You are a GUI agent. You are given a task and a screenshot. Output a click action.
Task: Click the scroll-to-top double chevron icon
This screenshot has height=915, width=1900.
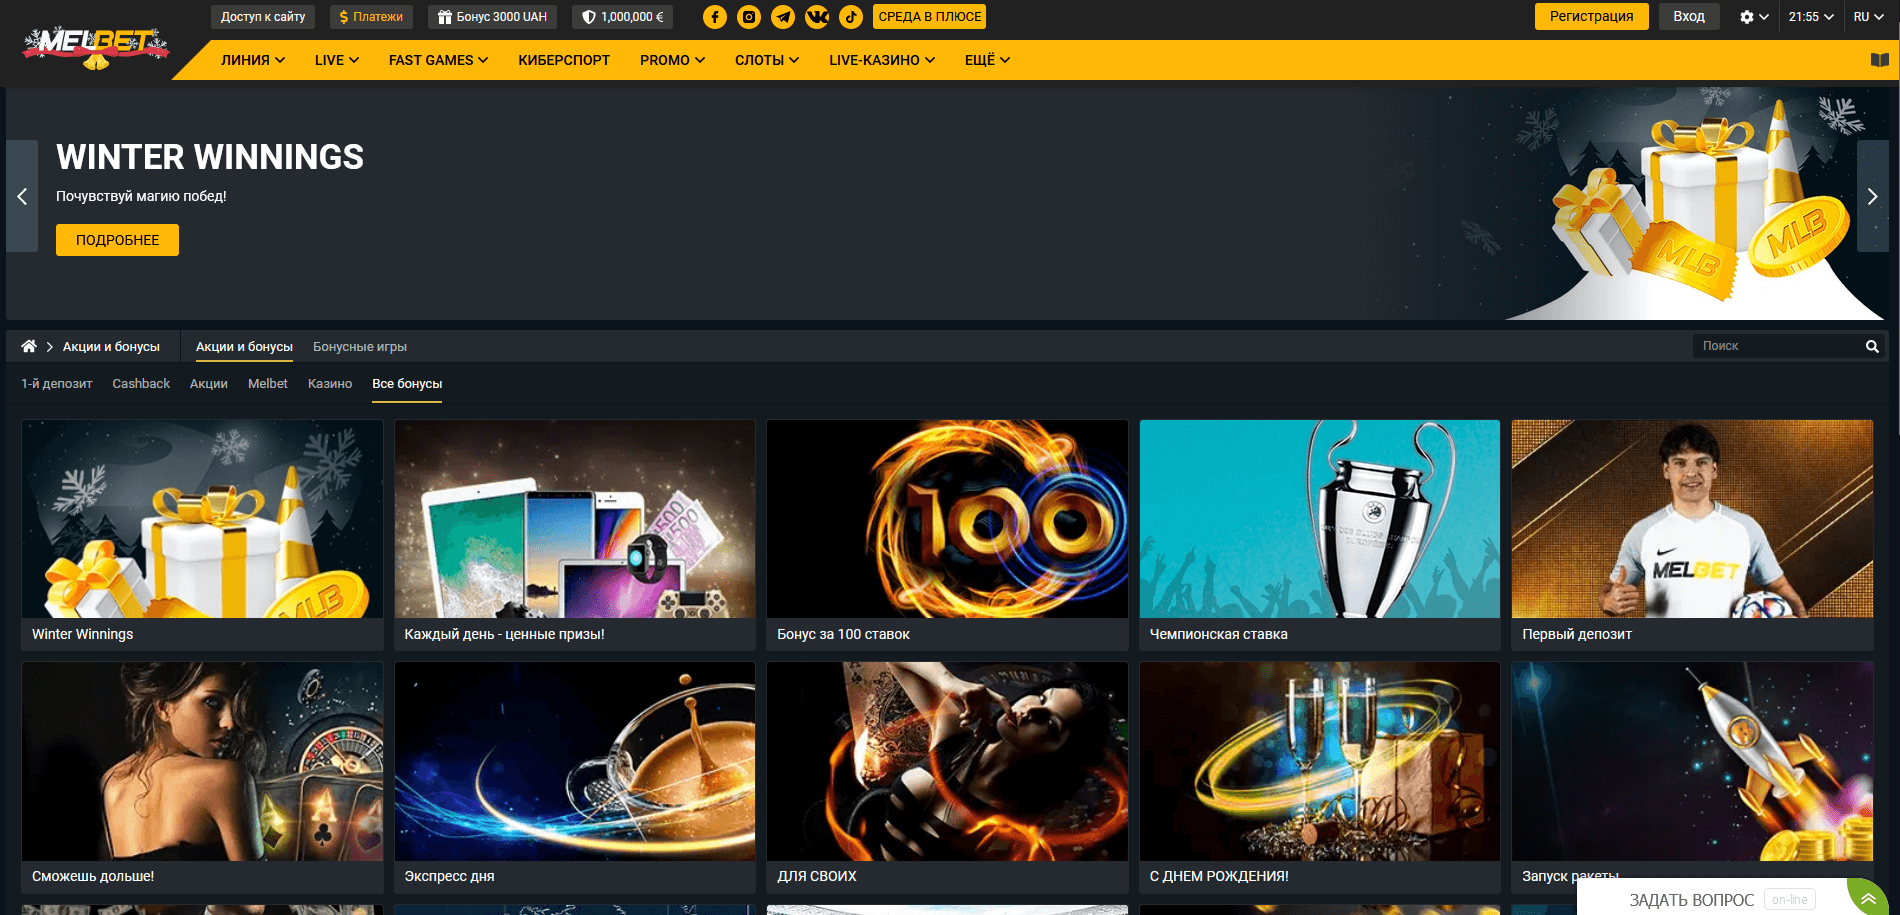(1868, 898)
